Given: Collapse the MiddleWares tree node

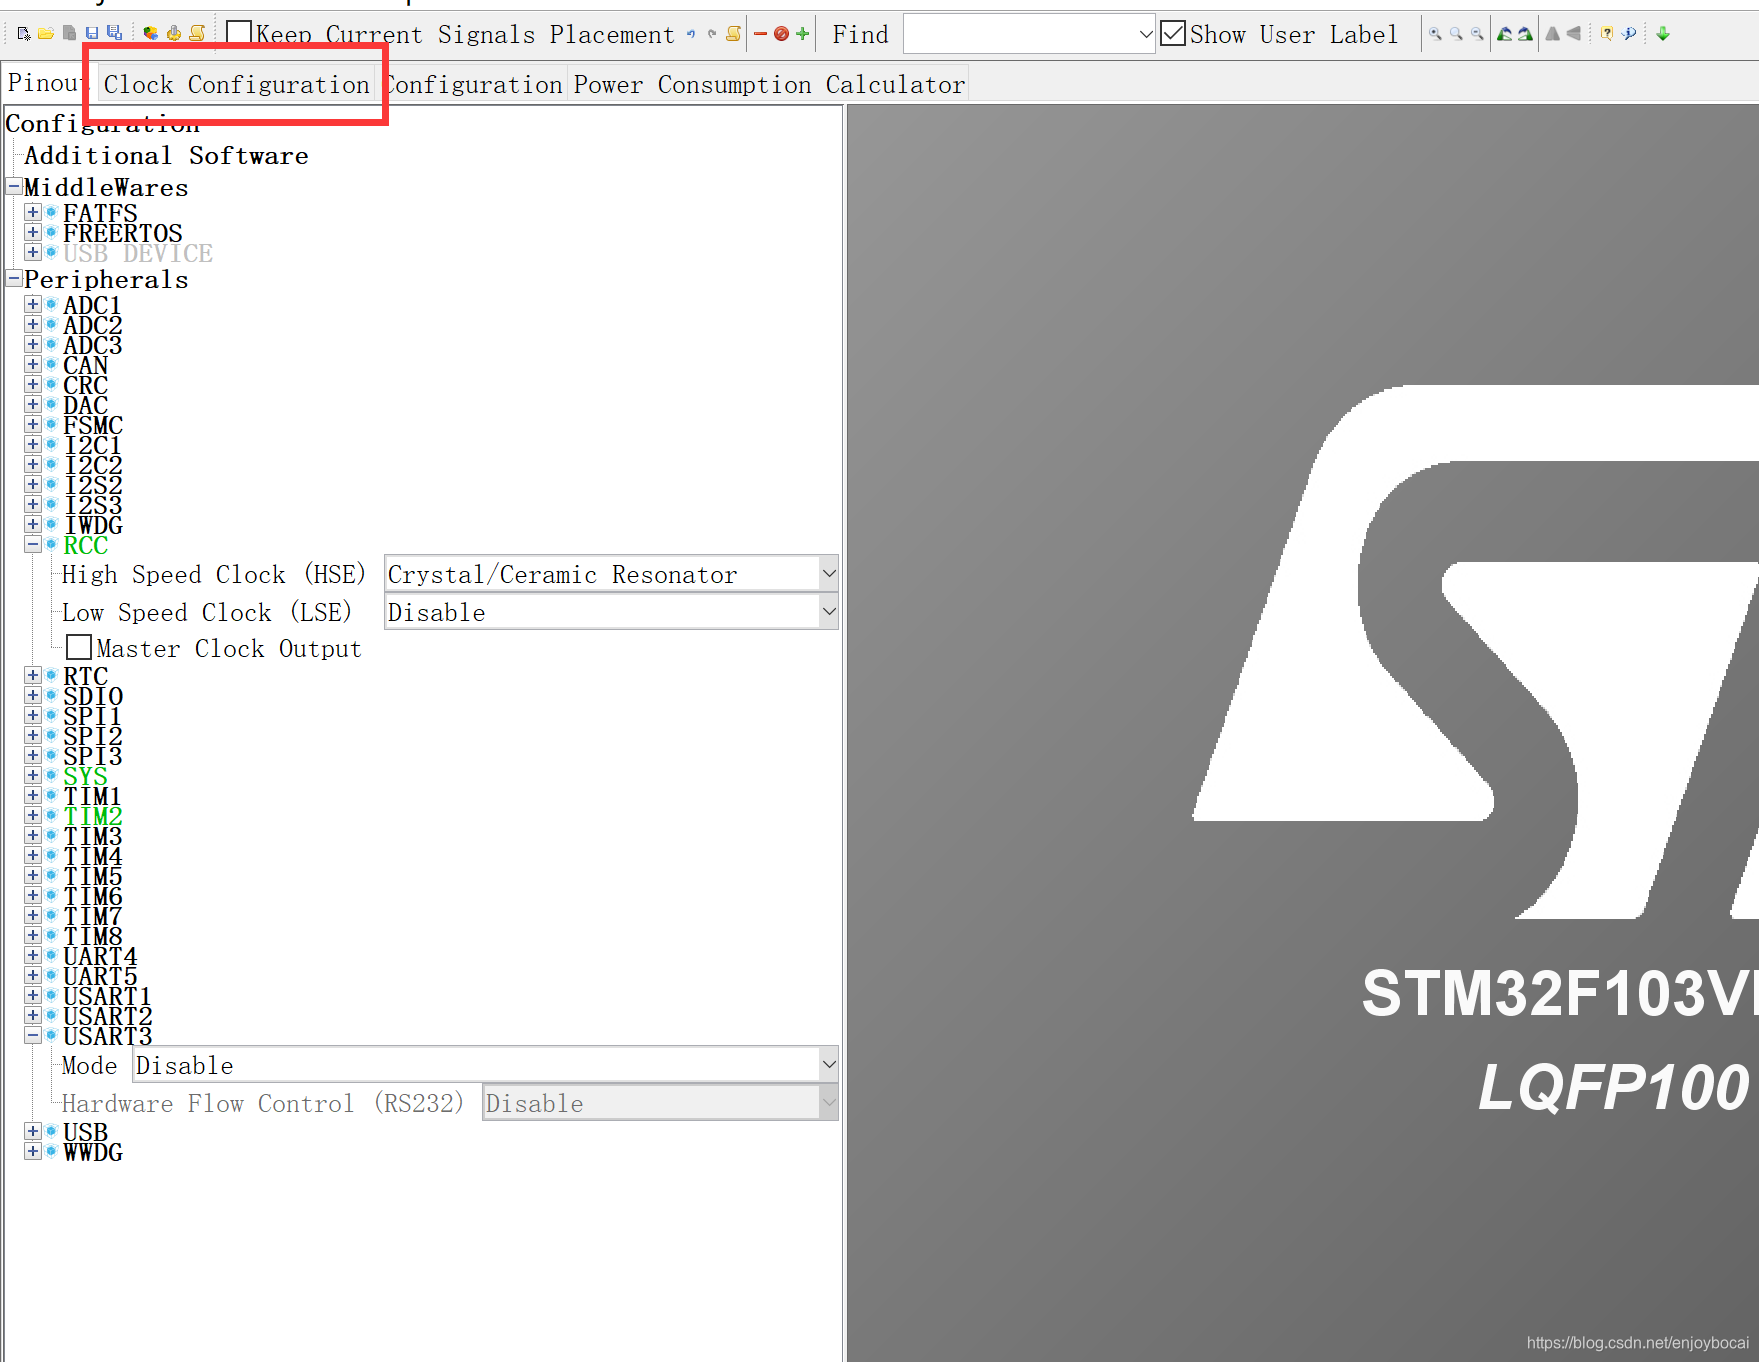Looking at the screenshot, I should point(14,187).
